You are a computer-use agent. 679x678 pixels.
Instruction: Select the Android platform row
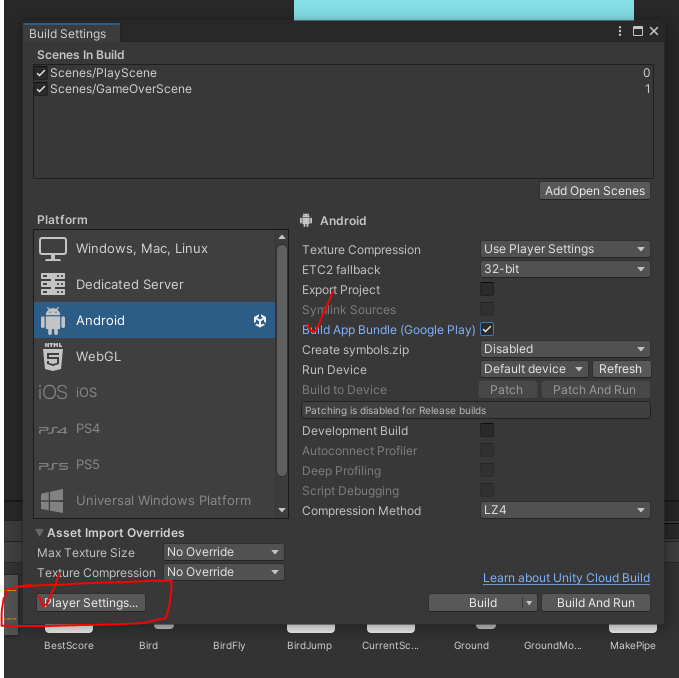pos(155,320)
